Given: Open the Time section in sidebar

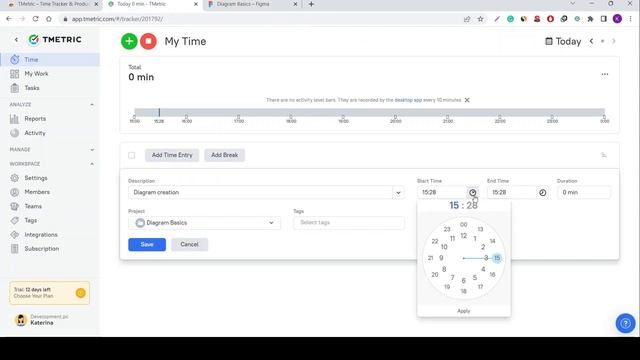Looking at the screenshot, I should [50, 60].
